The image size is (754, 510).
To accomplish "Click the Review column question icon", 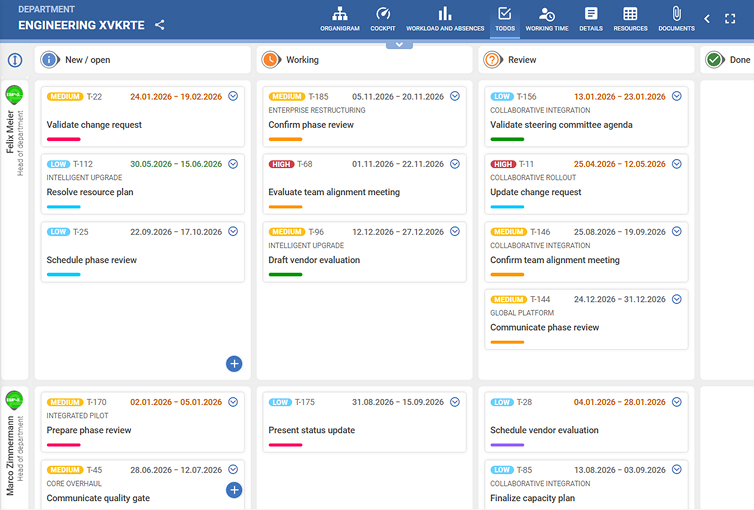I will [x=492, y=60].
